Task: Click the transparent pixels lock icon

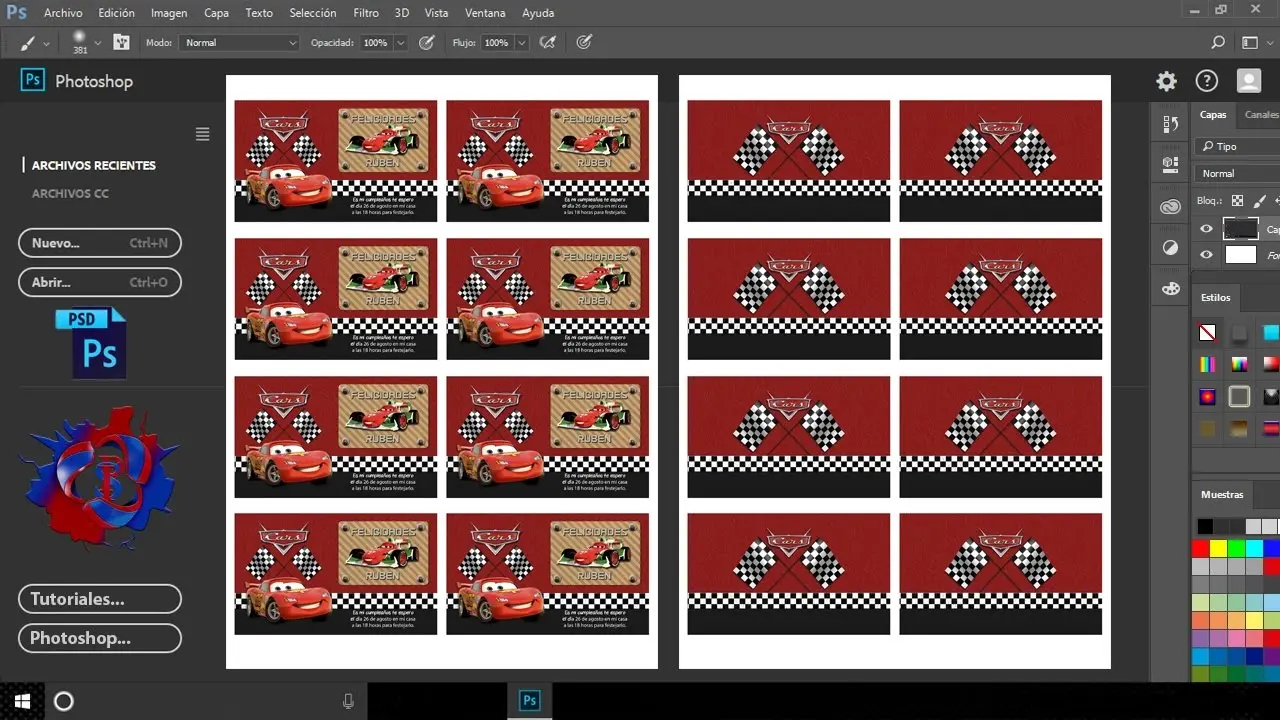Action: [1237, 201]
